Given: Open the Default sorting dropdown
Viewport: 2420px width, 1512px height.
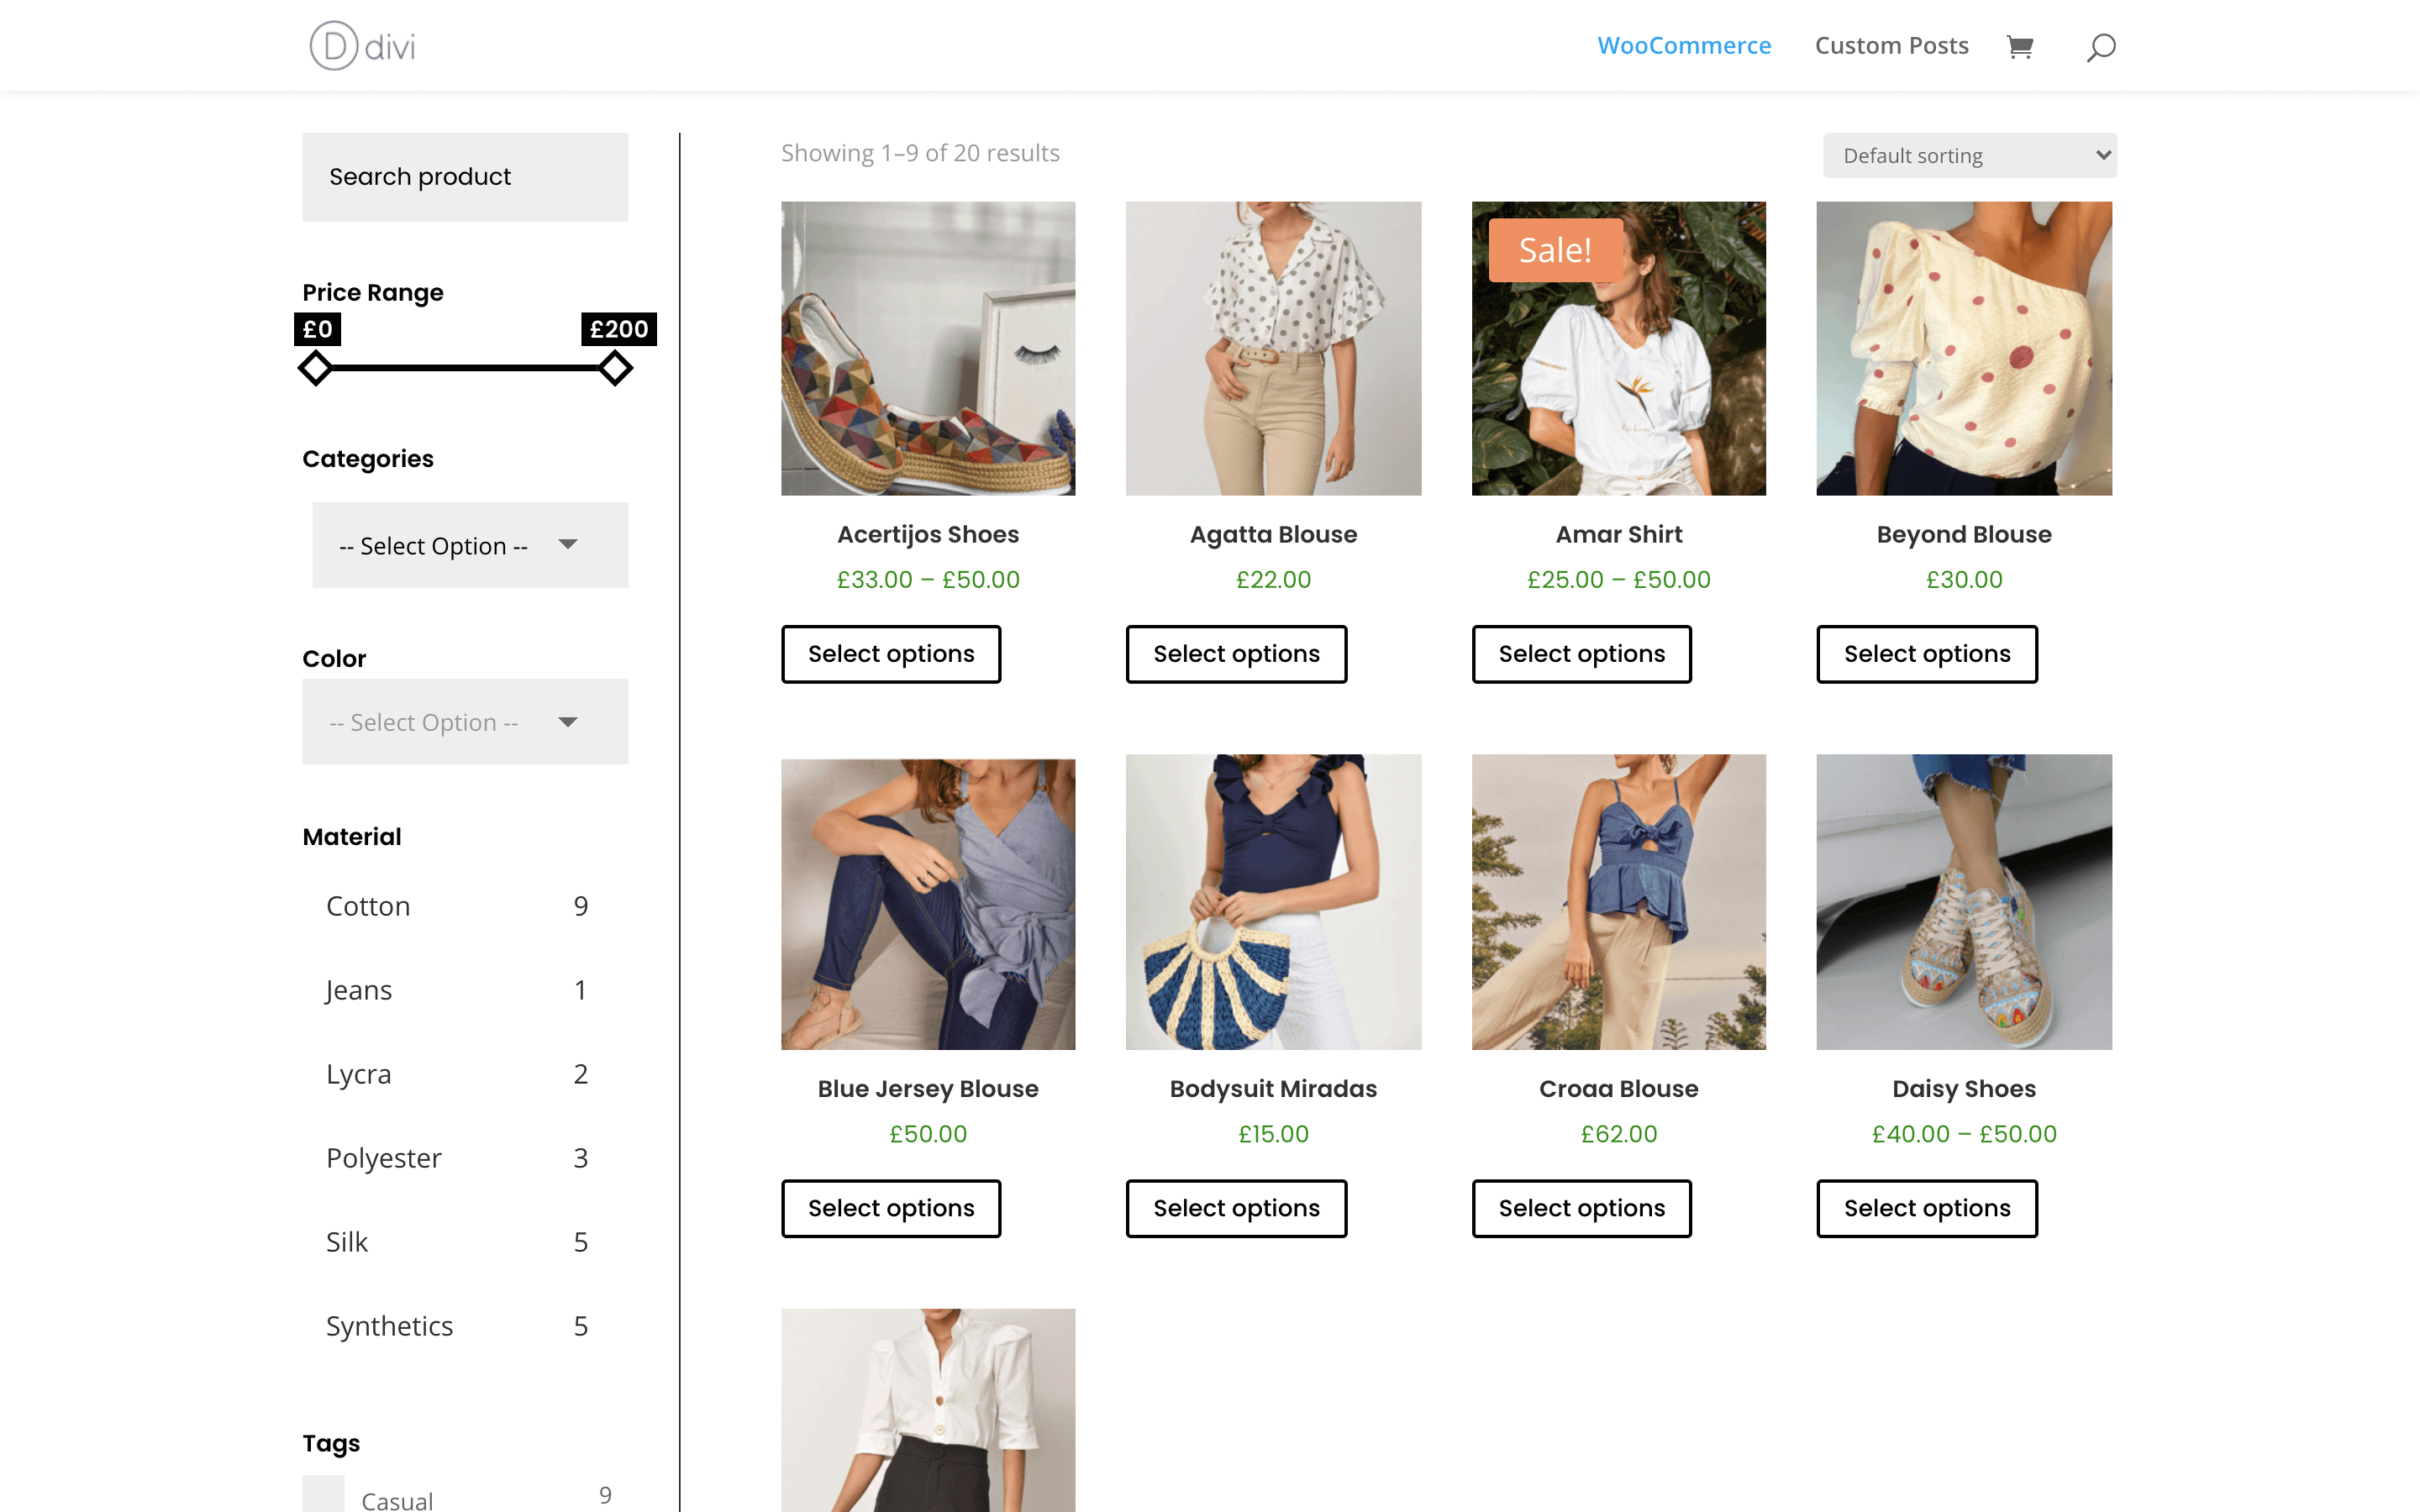Looking at the screenshot, I should point(1969,155).
